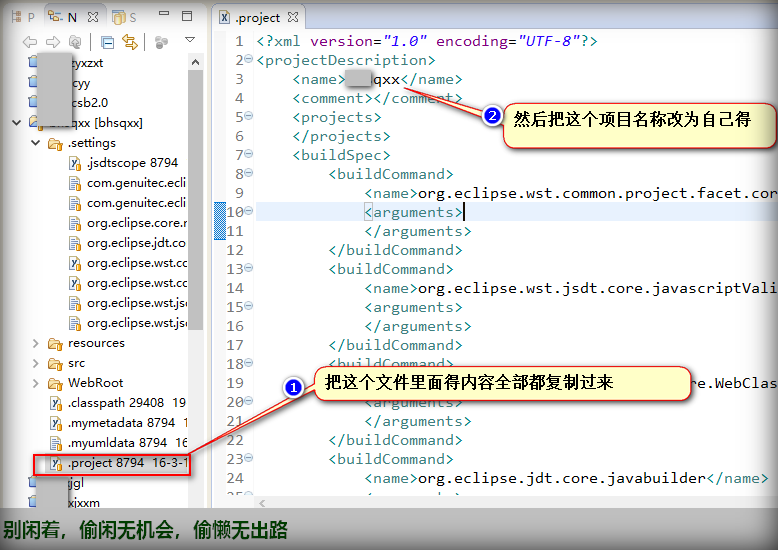Select the project ending in cyy
Screen dimensions: 778x550
81,83
